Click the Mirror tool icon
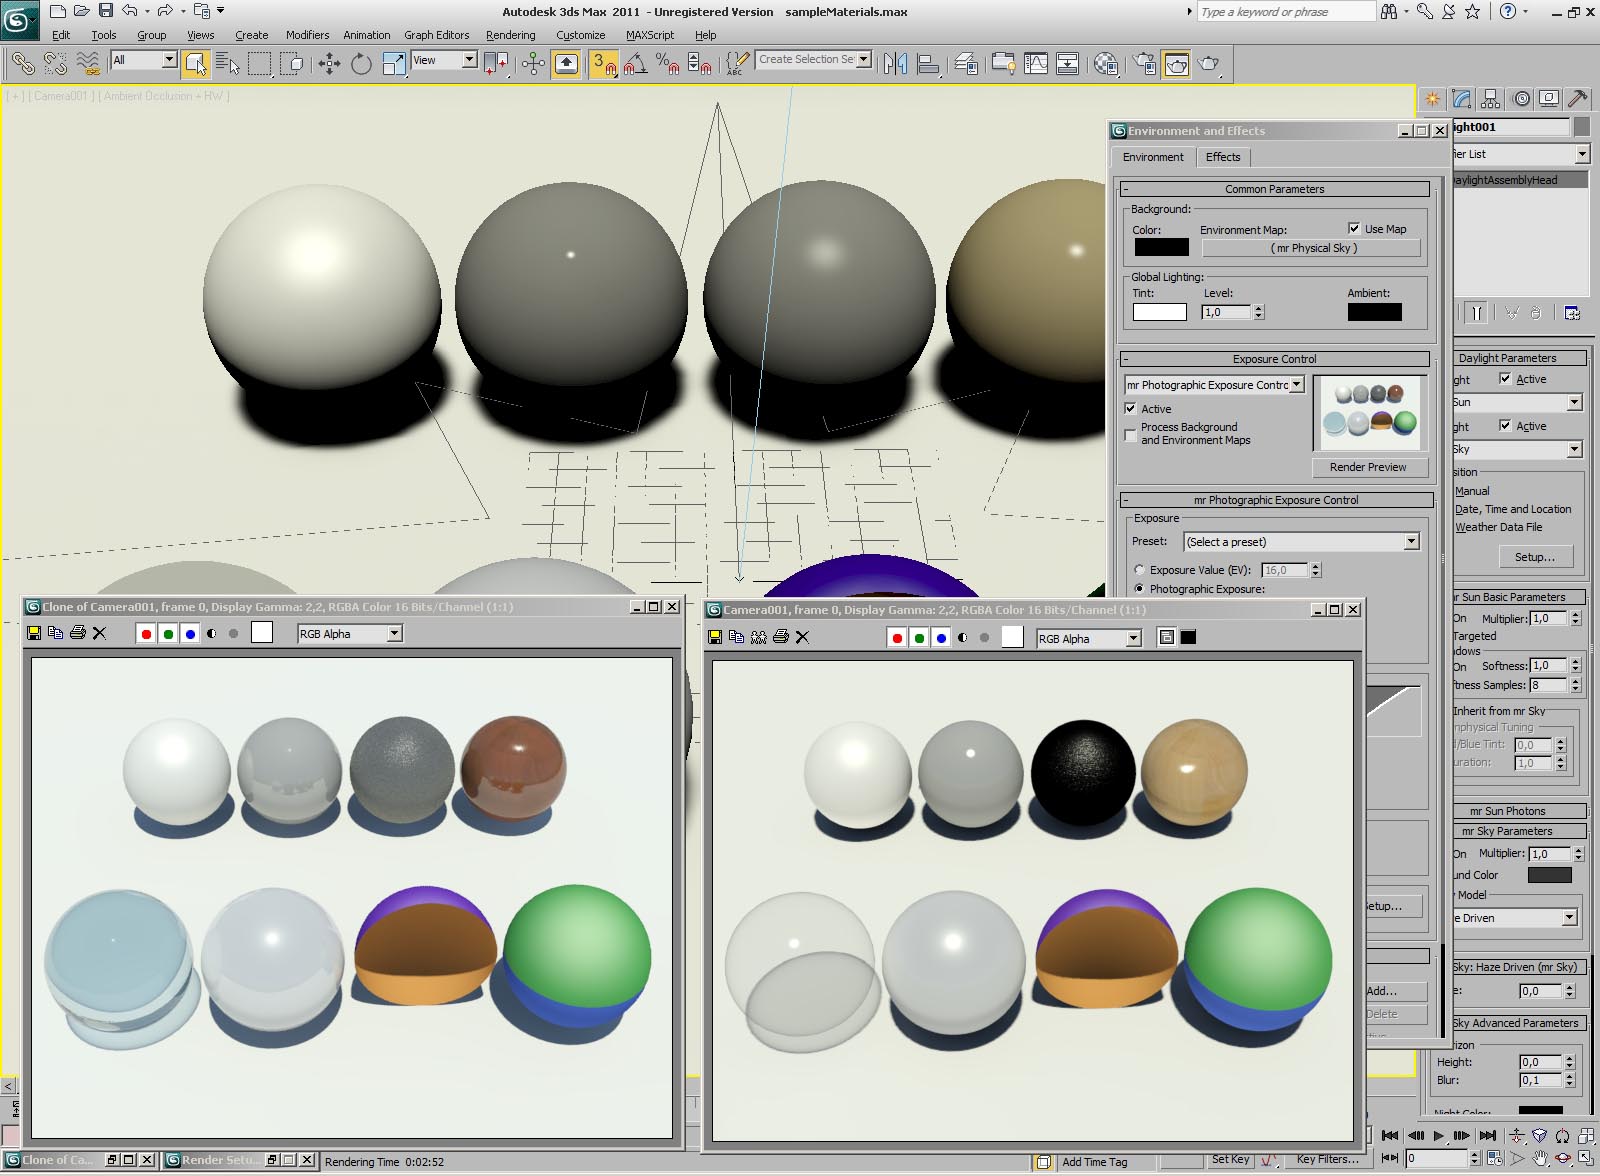 tap(895, 64)
